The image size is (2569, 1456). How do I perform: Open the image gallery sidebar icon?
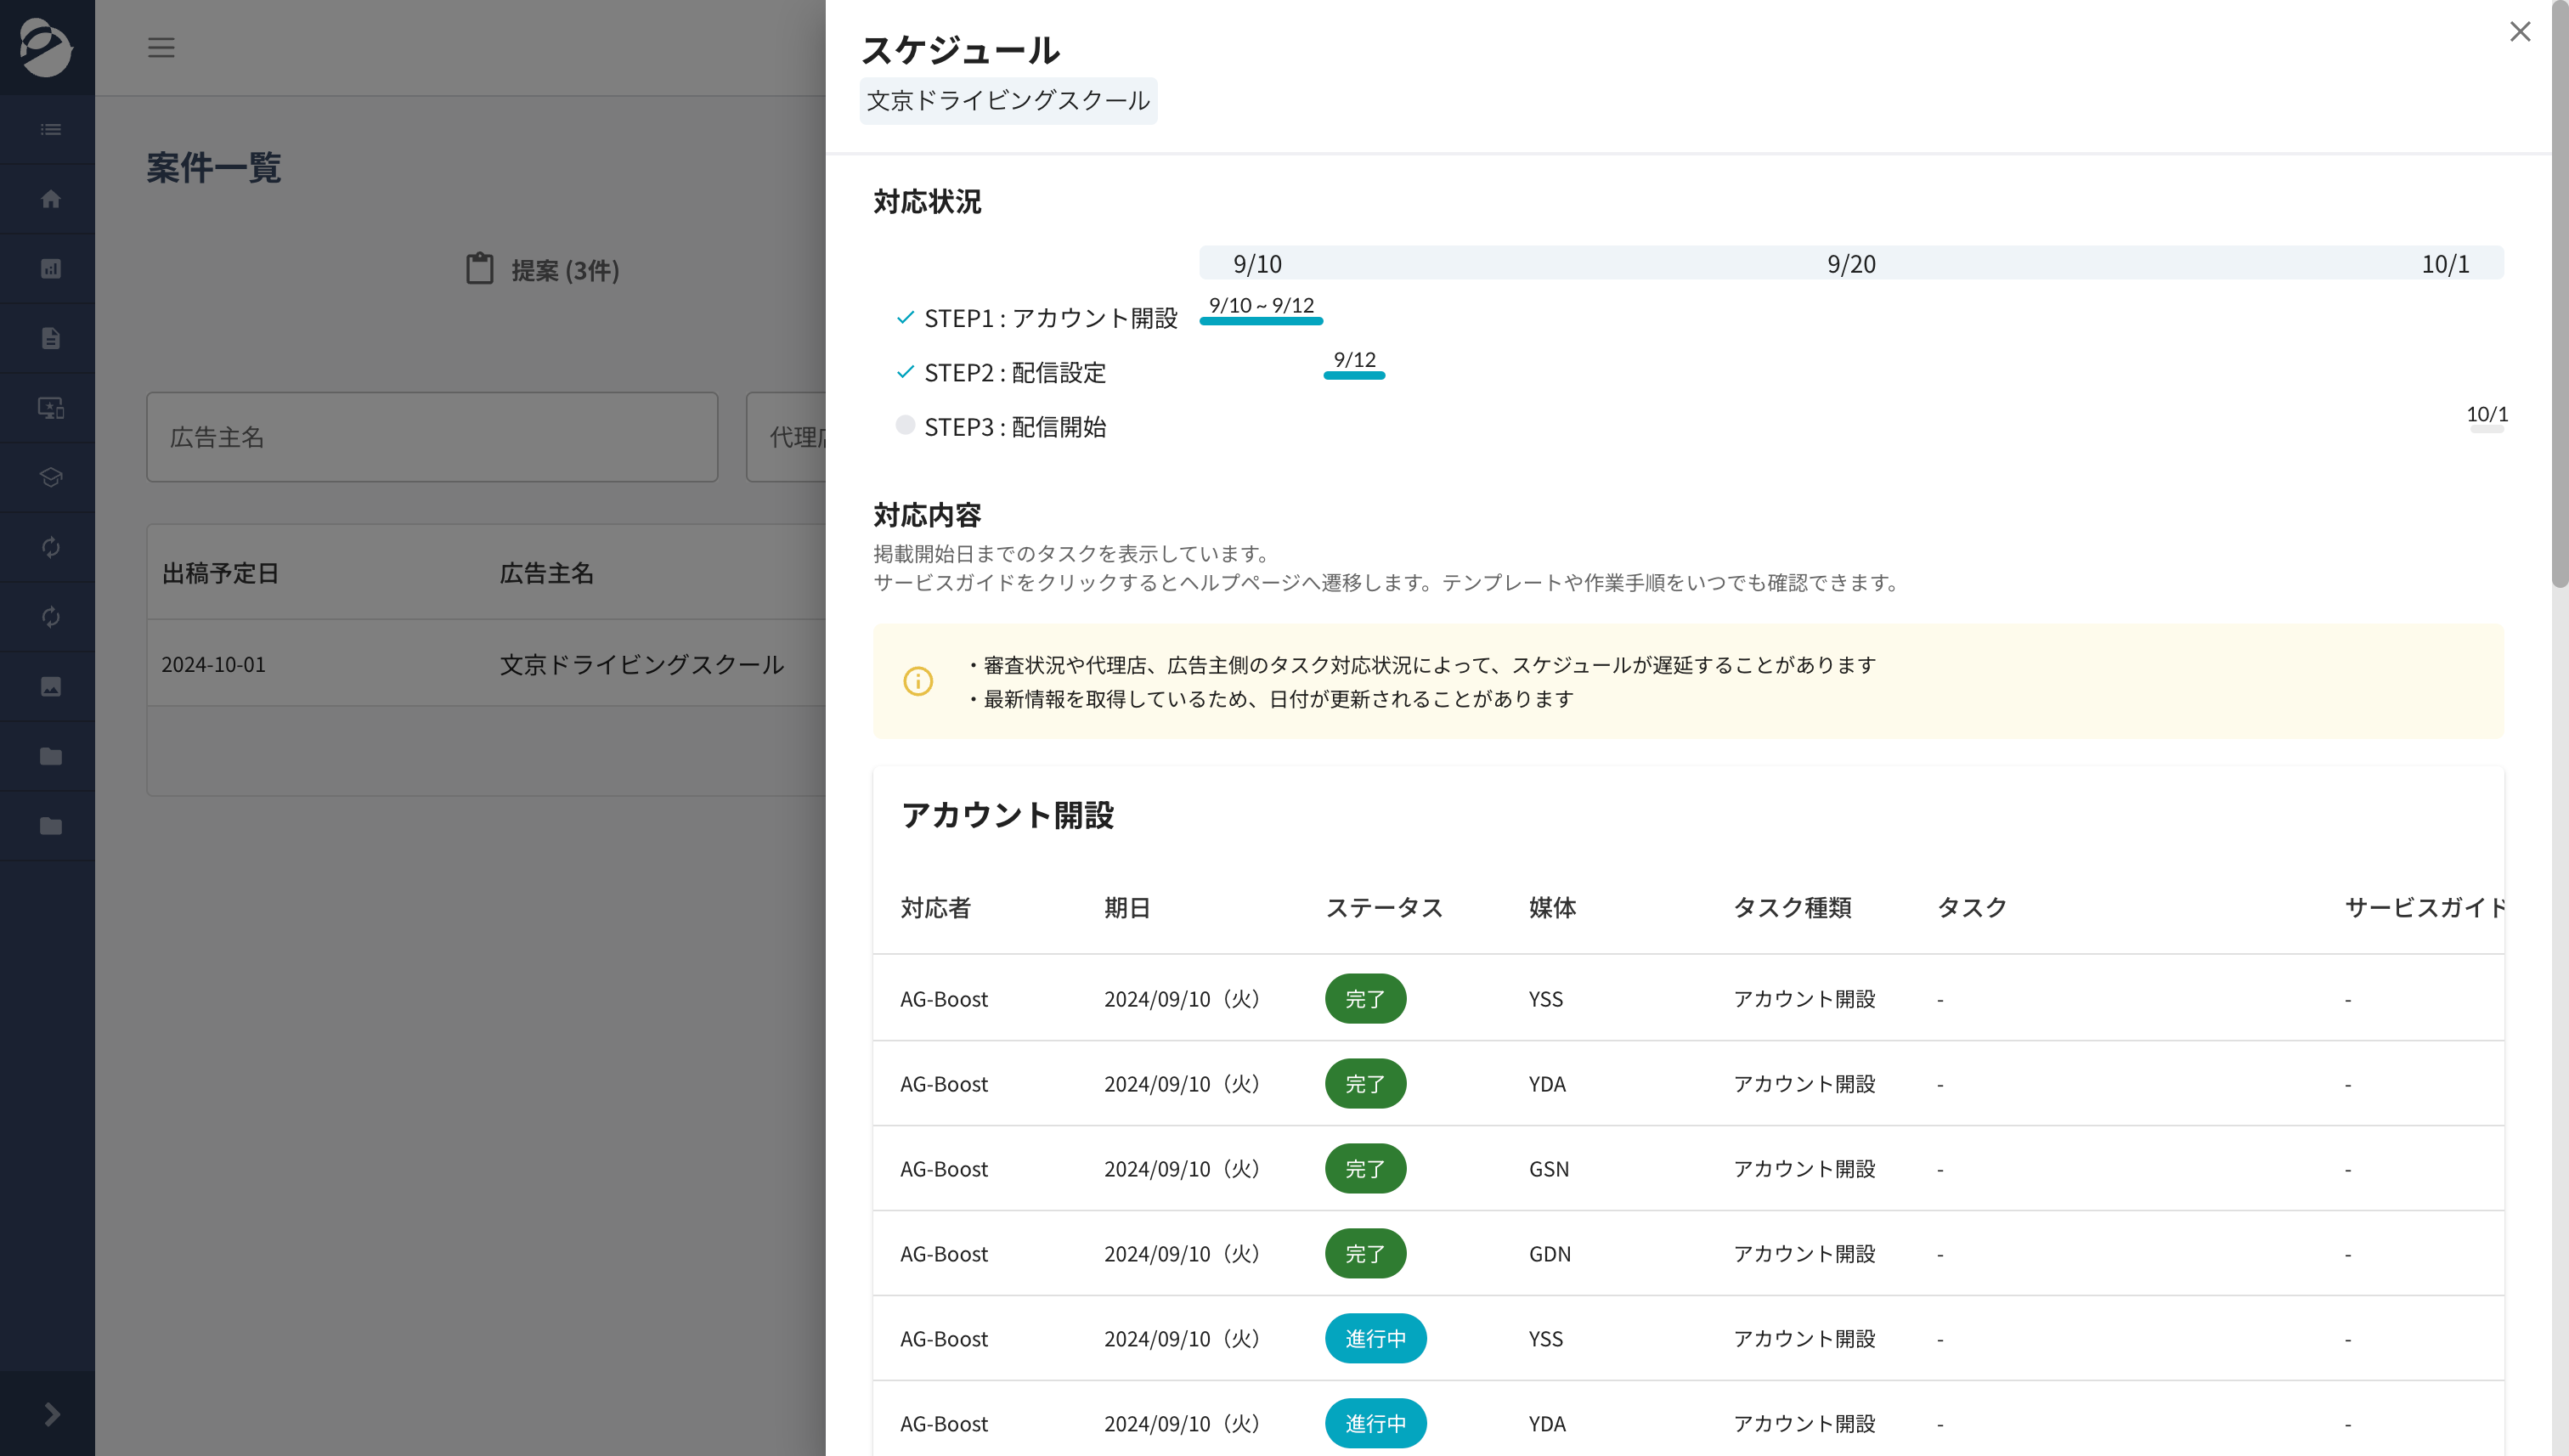50,686
